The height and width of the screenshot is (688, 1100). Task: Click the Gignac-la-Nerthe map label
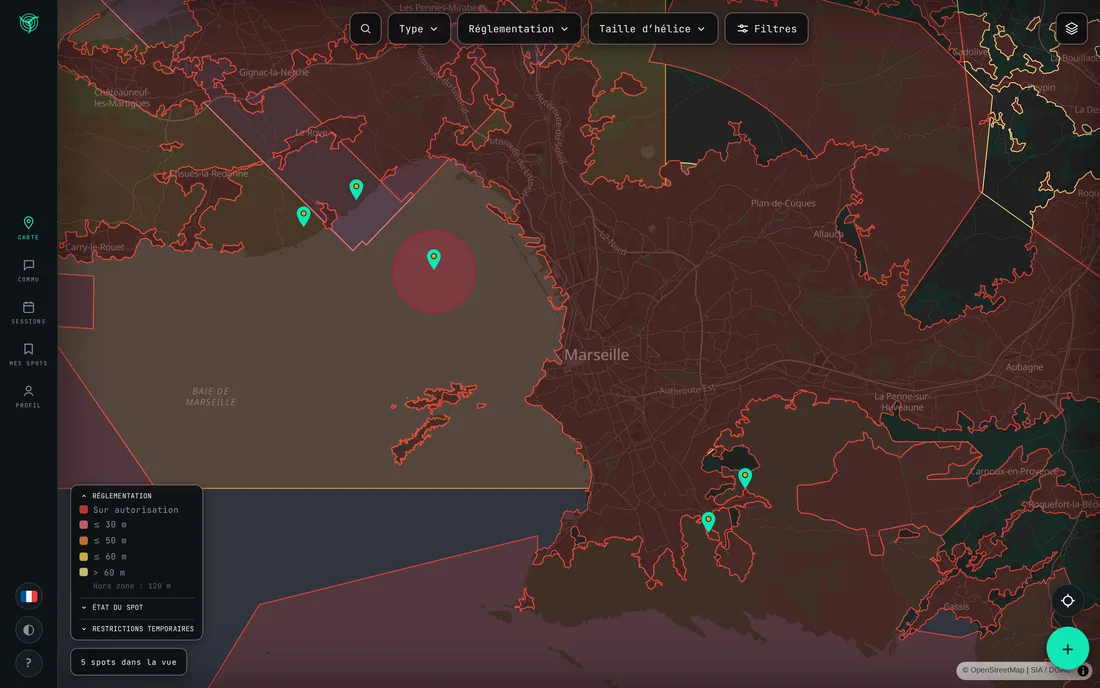tap(274, 72)
